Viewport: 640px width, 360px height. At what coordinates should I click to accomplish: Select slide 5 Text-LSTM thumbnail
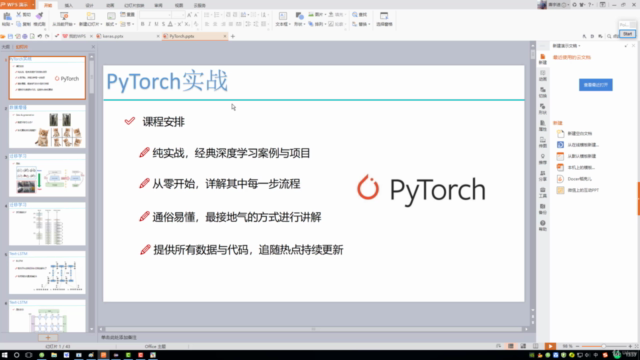click(47, 272)
